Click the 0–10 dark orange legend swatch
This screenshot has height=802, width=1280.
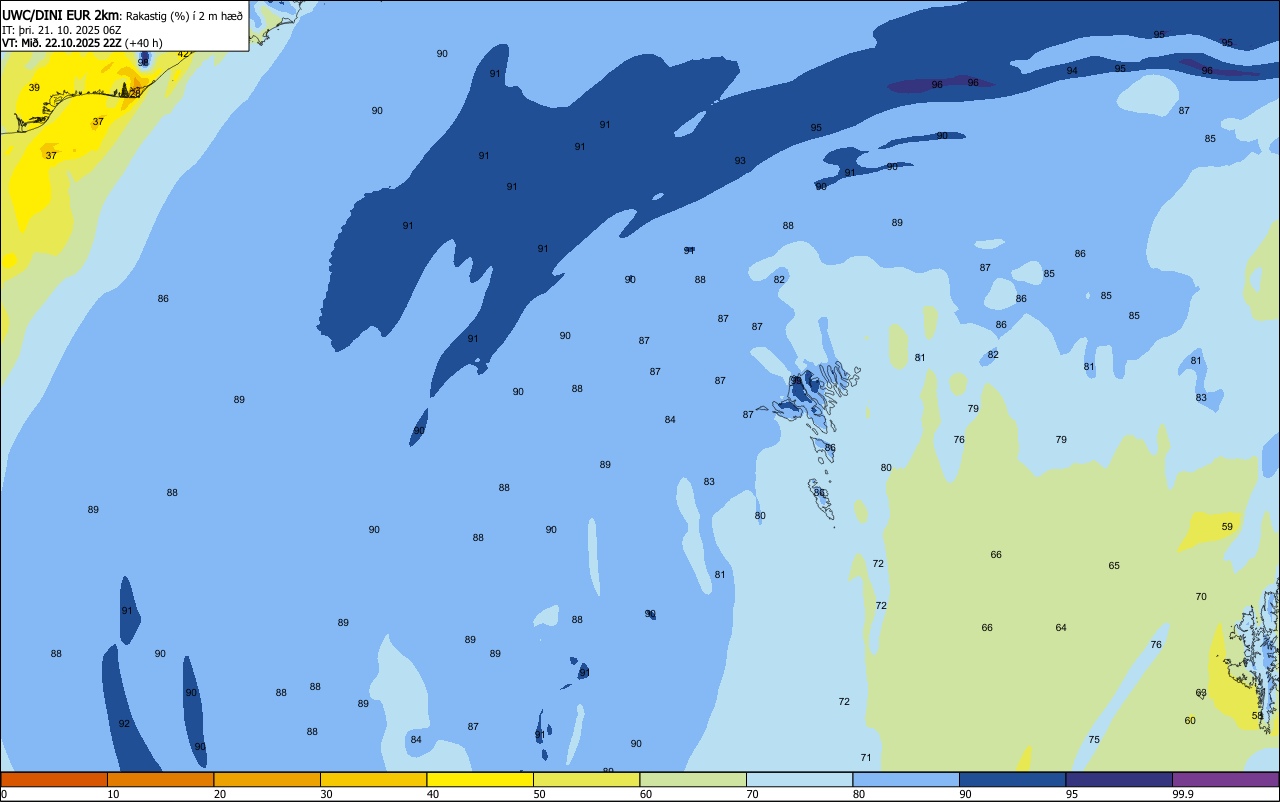click(54, 779)
